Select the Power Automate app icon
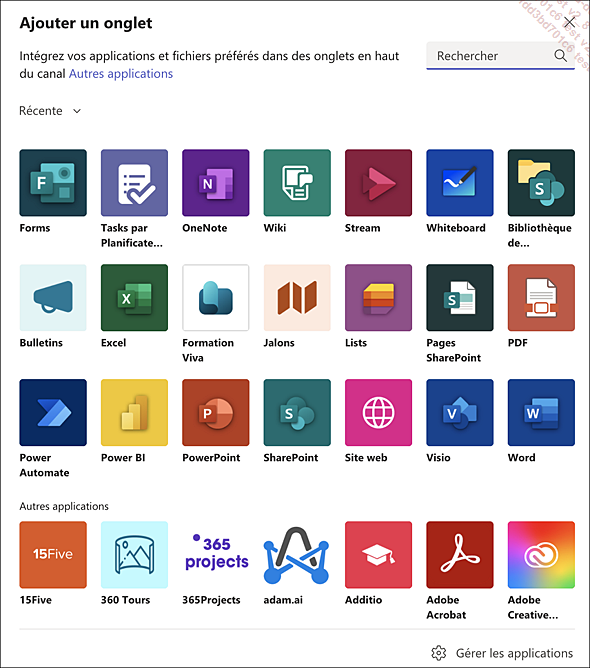This screenshot has height=668, width=590. [x=53, y=413]
